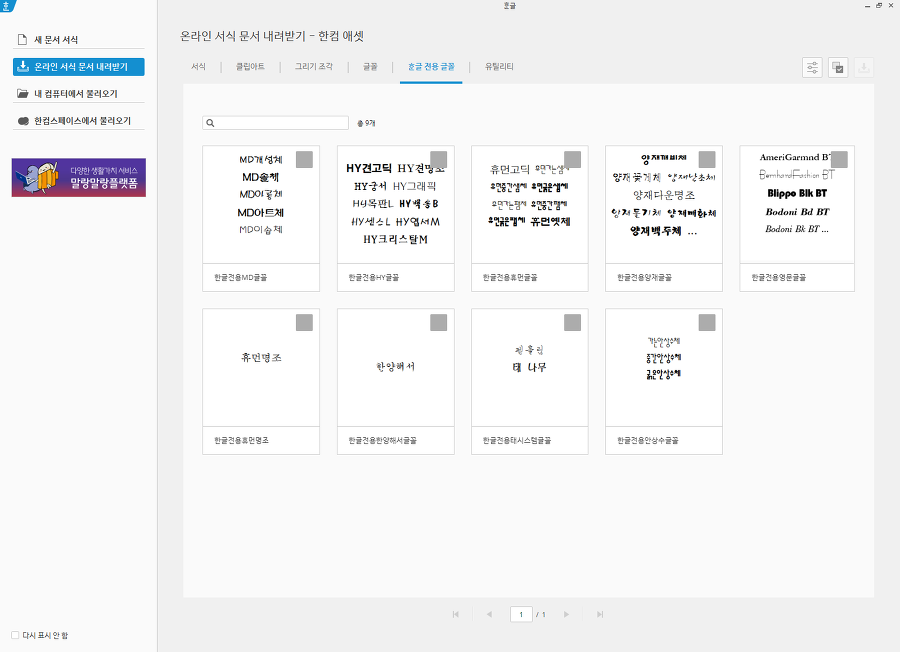
Task: Go to the next page arrow
Action: point(567,614)
